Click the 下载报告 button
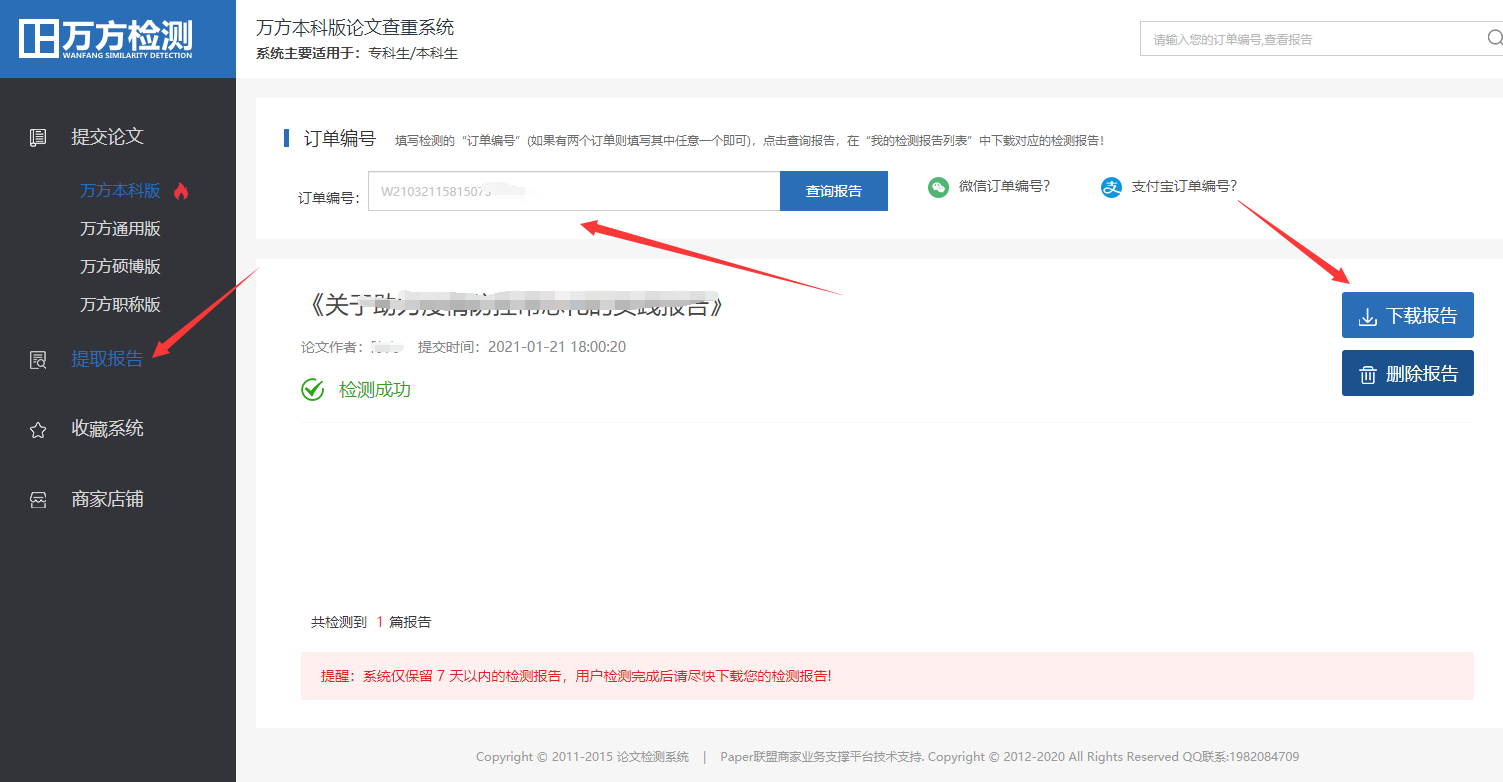 [x=1408, y=315]
